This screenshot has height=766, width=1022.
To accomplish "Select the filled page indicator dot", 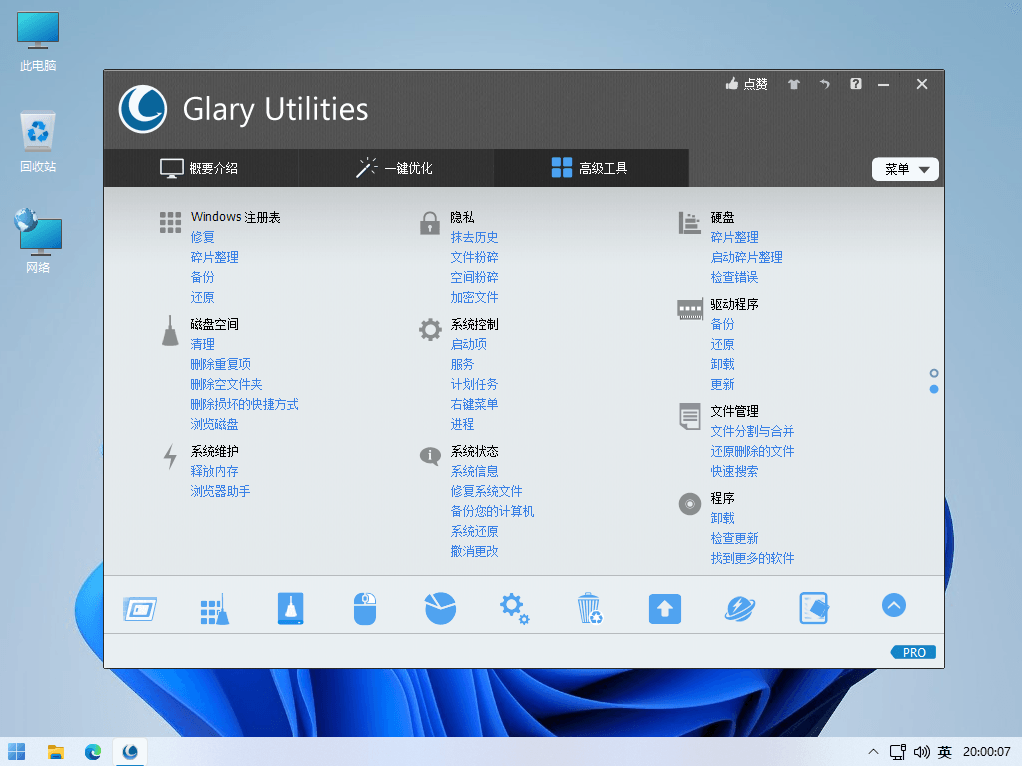I will tap(934, 389).
